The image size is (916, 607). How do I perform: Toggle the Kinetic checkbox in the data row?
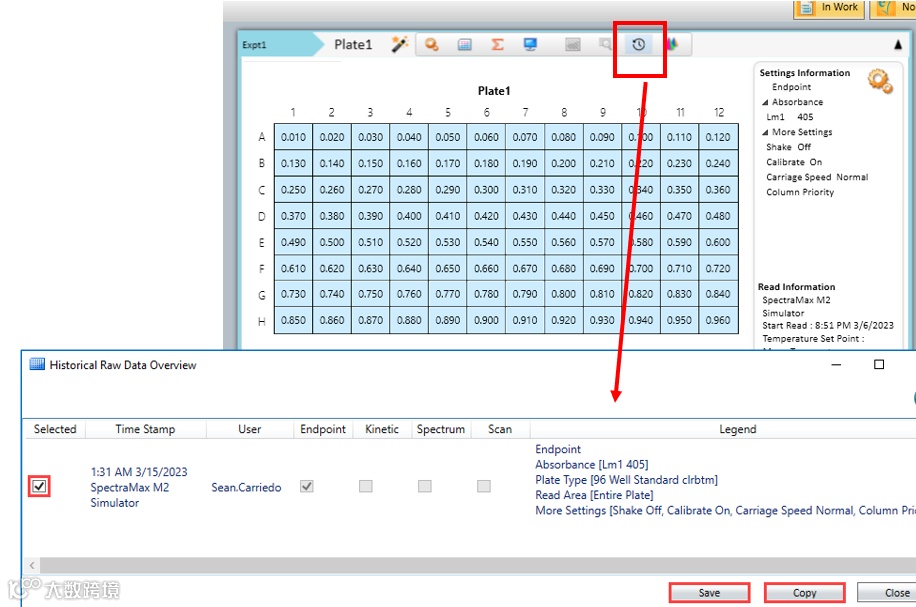pyautogui.click(x=366, y=486)
